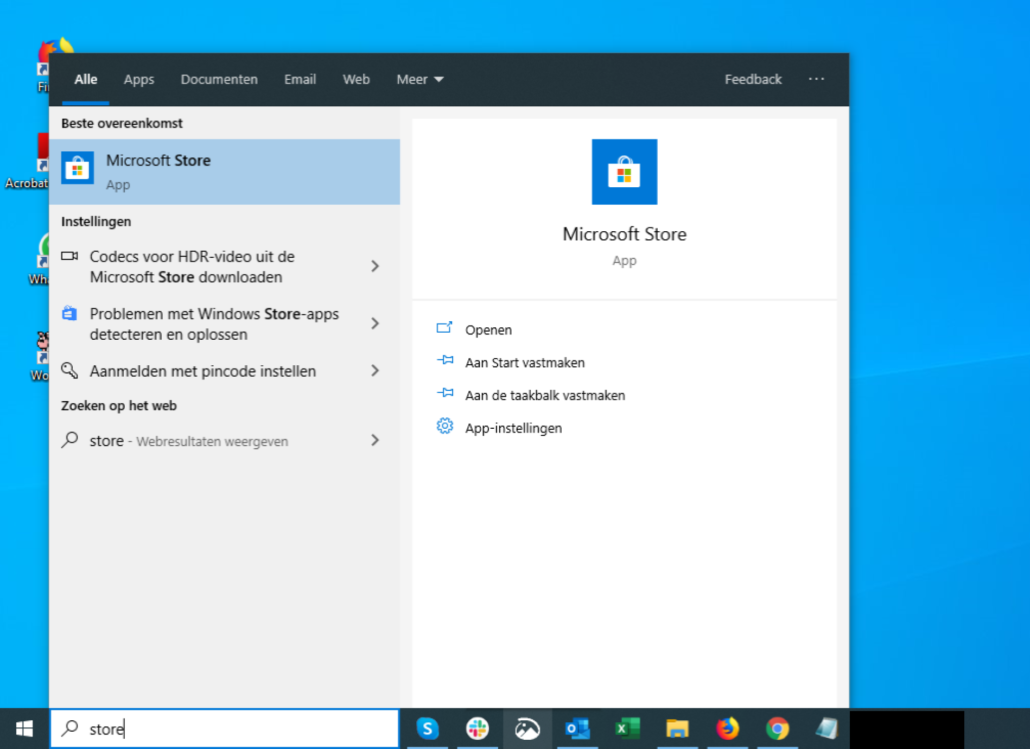Click Openen to launch Microsoft Store
The width and height of the screenshot is (1030, 749).
tap(488, 330)
